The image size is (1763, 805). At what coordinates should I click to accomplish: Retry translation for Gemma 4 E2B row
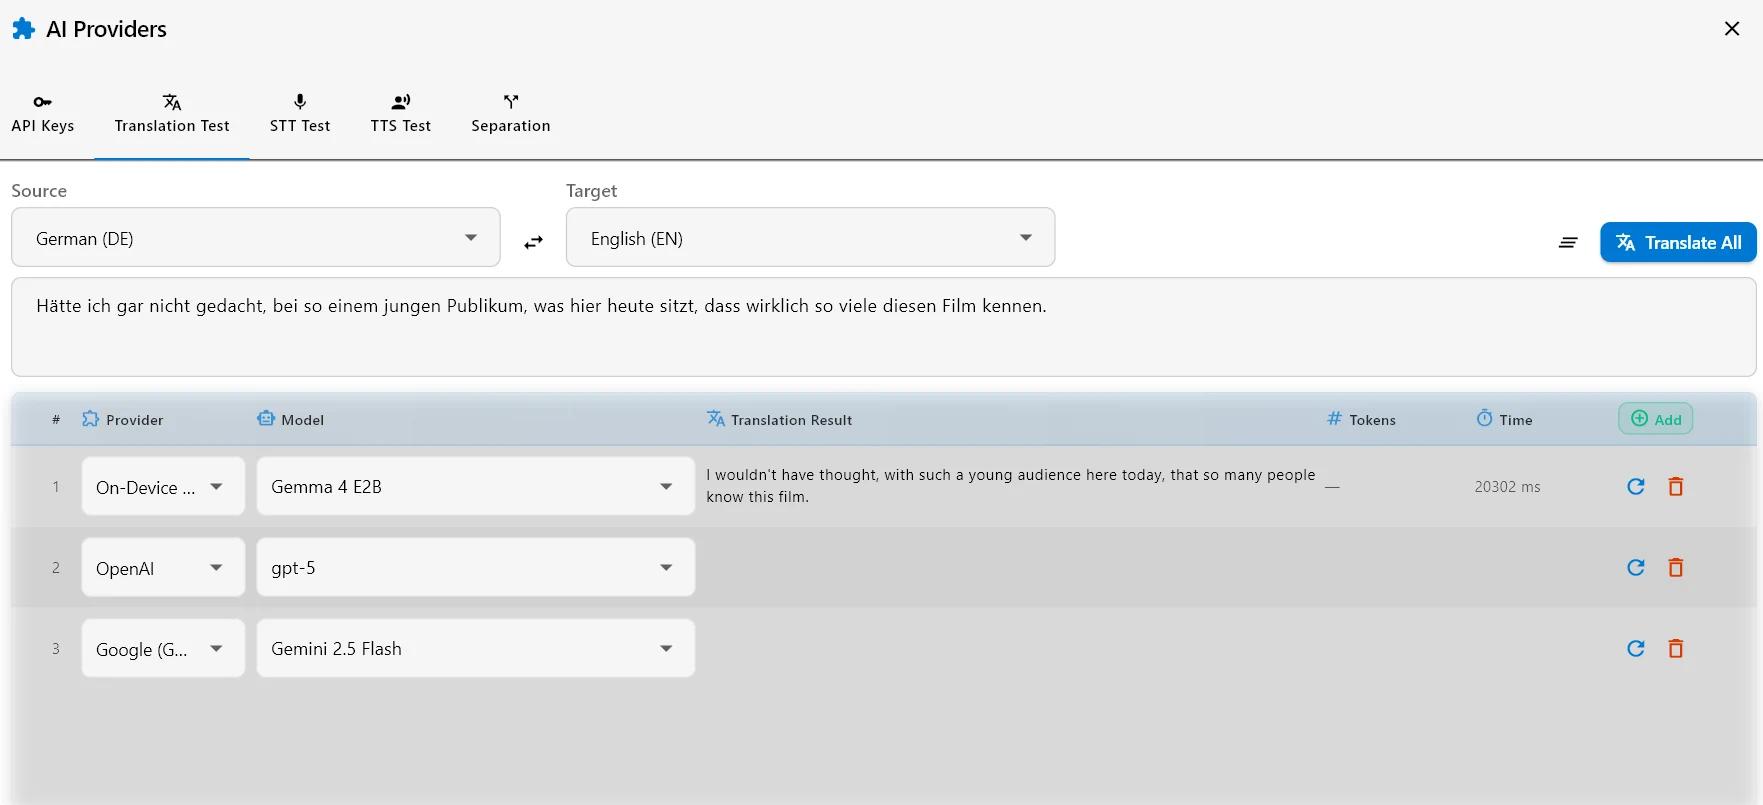[x=1636, y=487]
